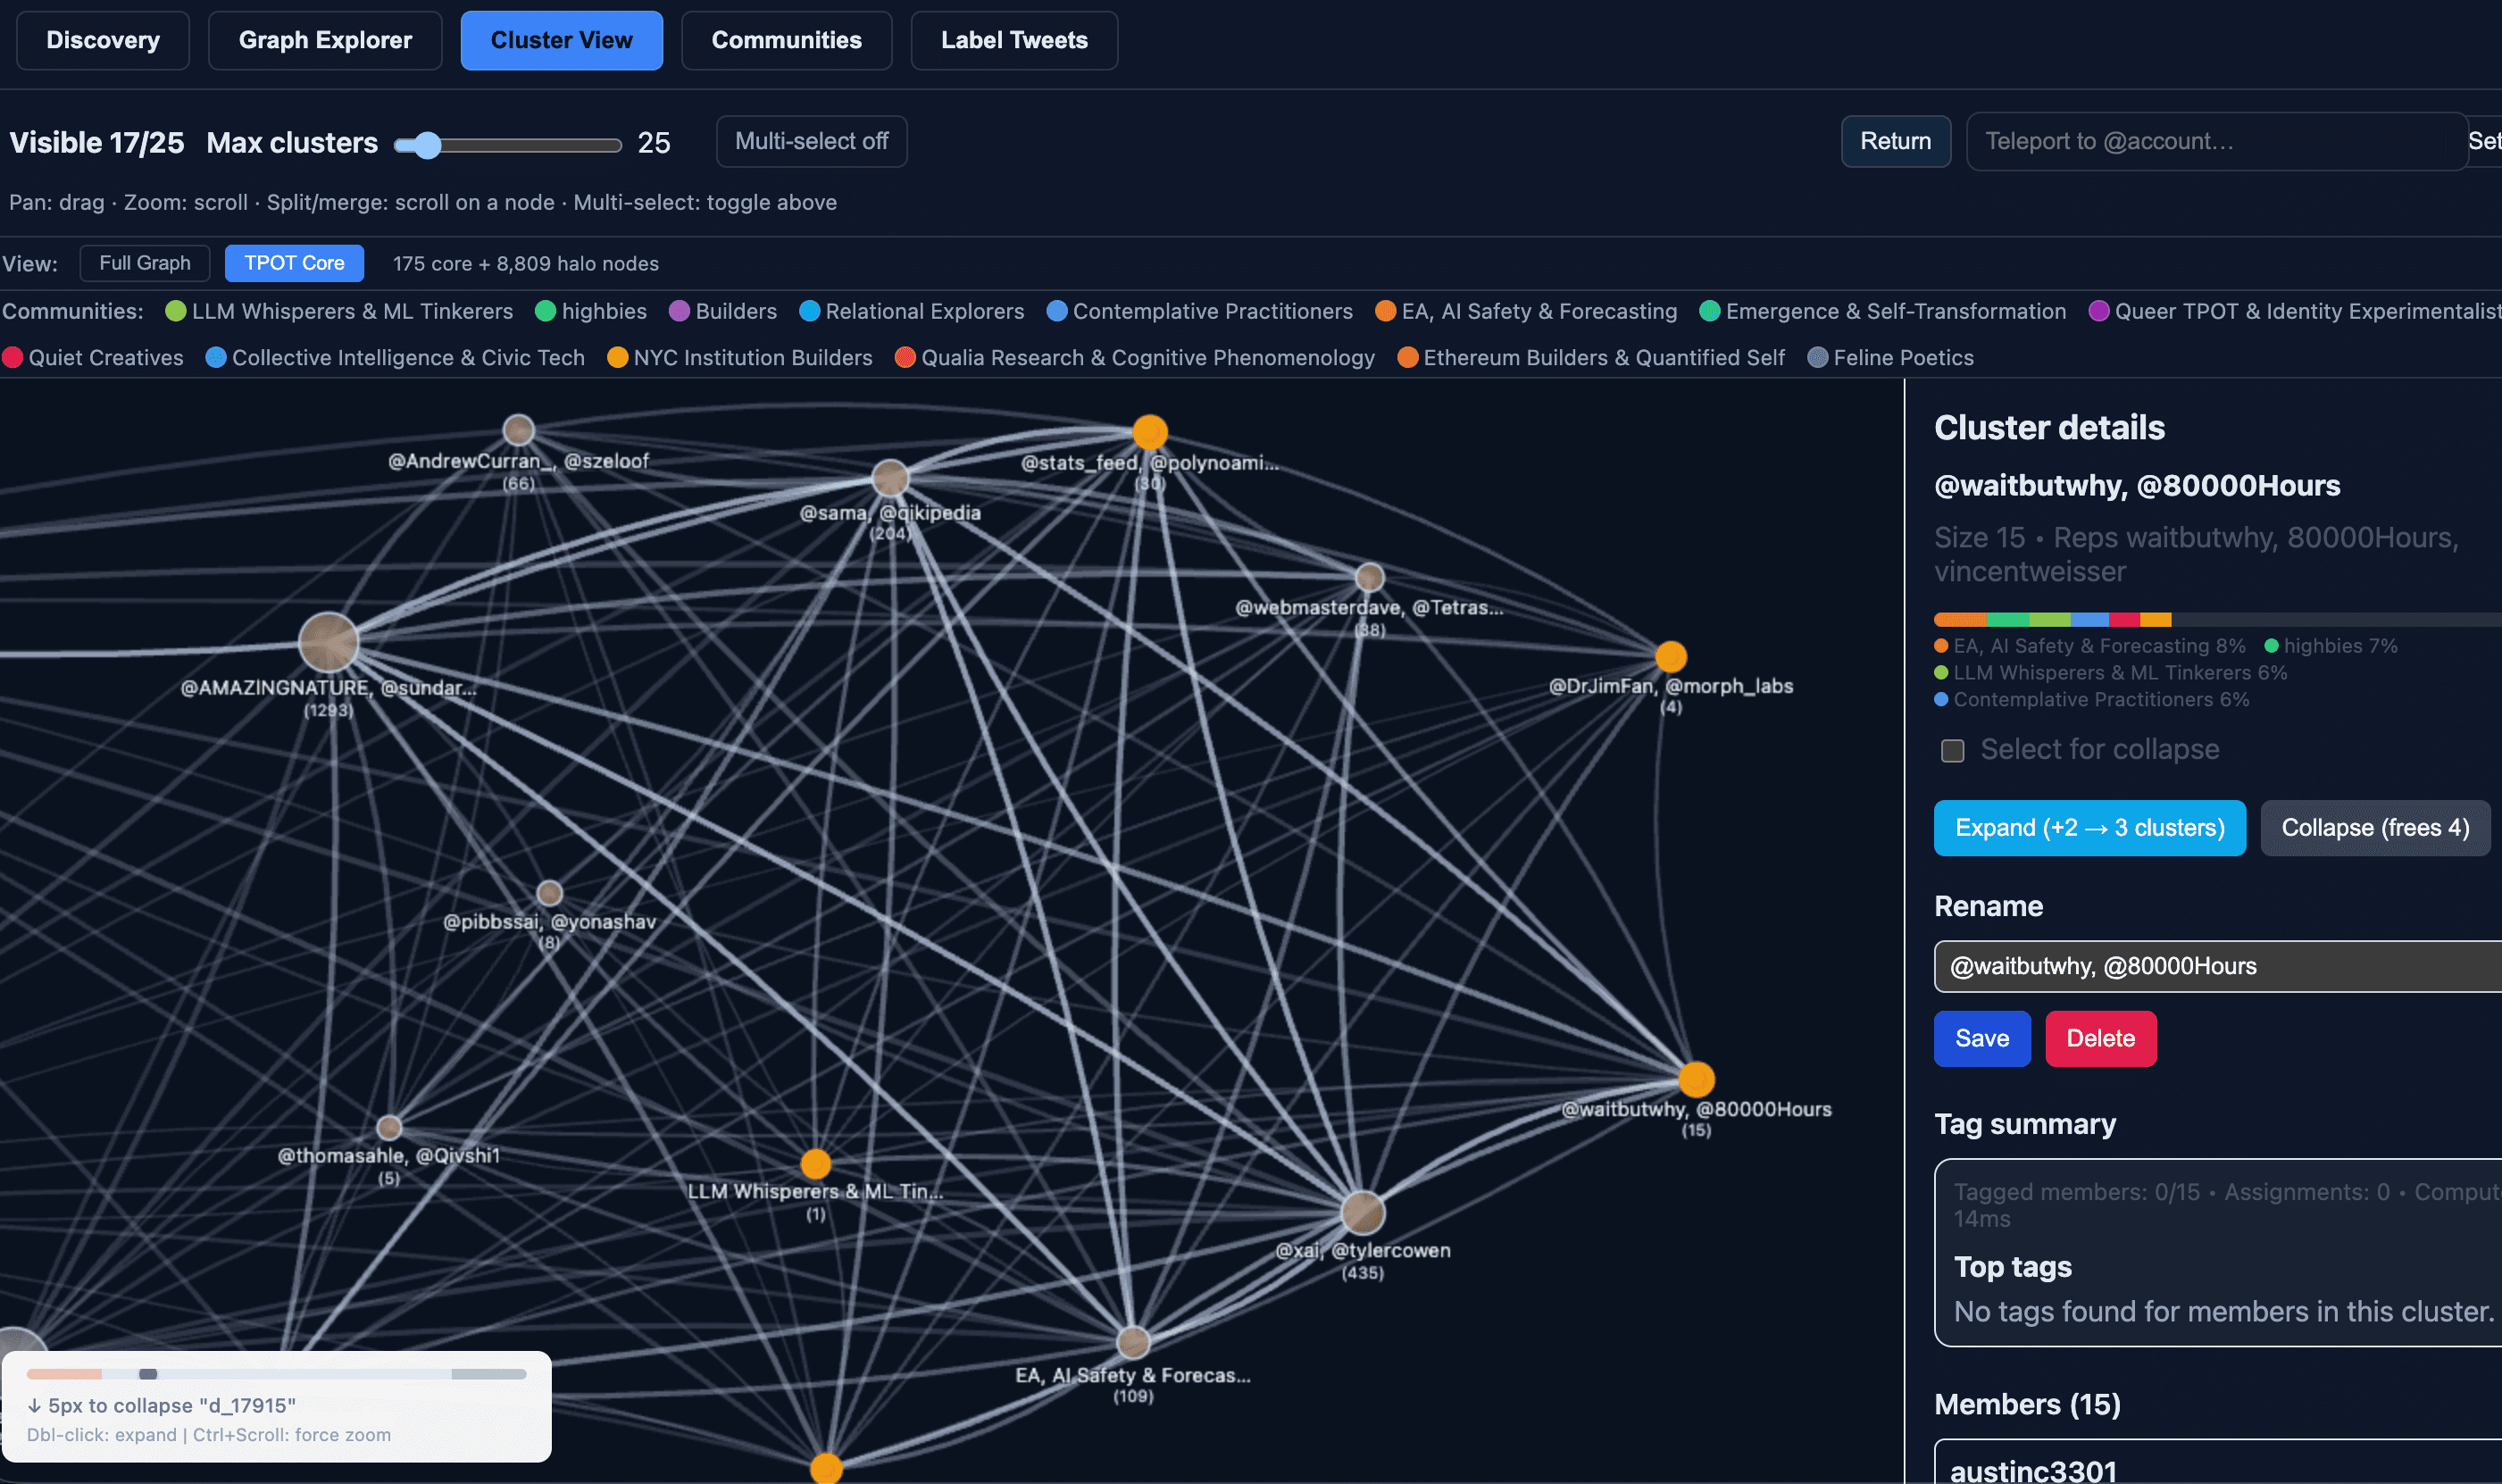Save the renamed cluster
The width and height of the screenshot is (2502, 1484).
[x=1981, y=1038]
